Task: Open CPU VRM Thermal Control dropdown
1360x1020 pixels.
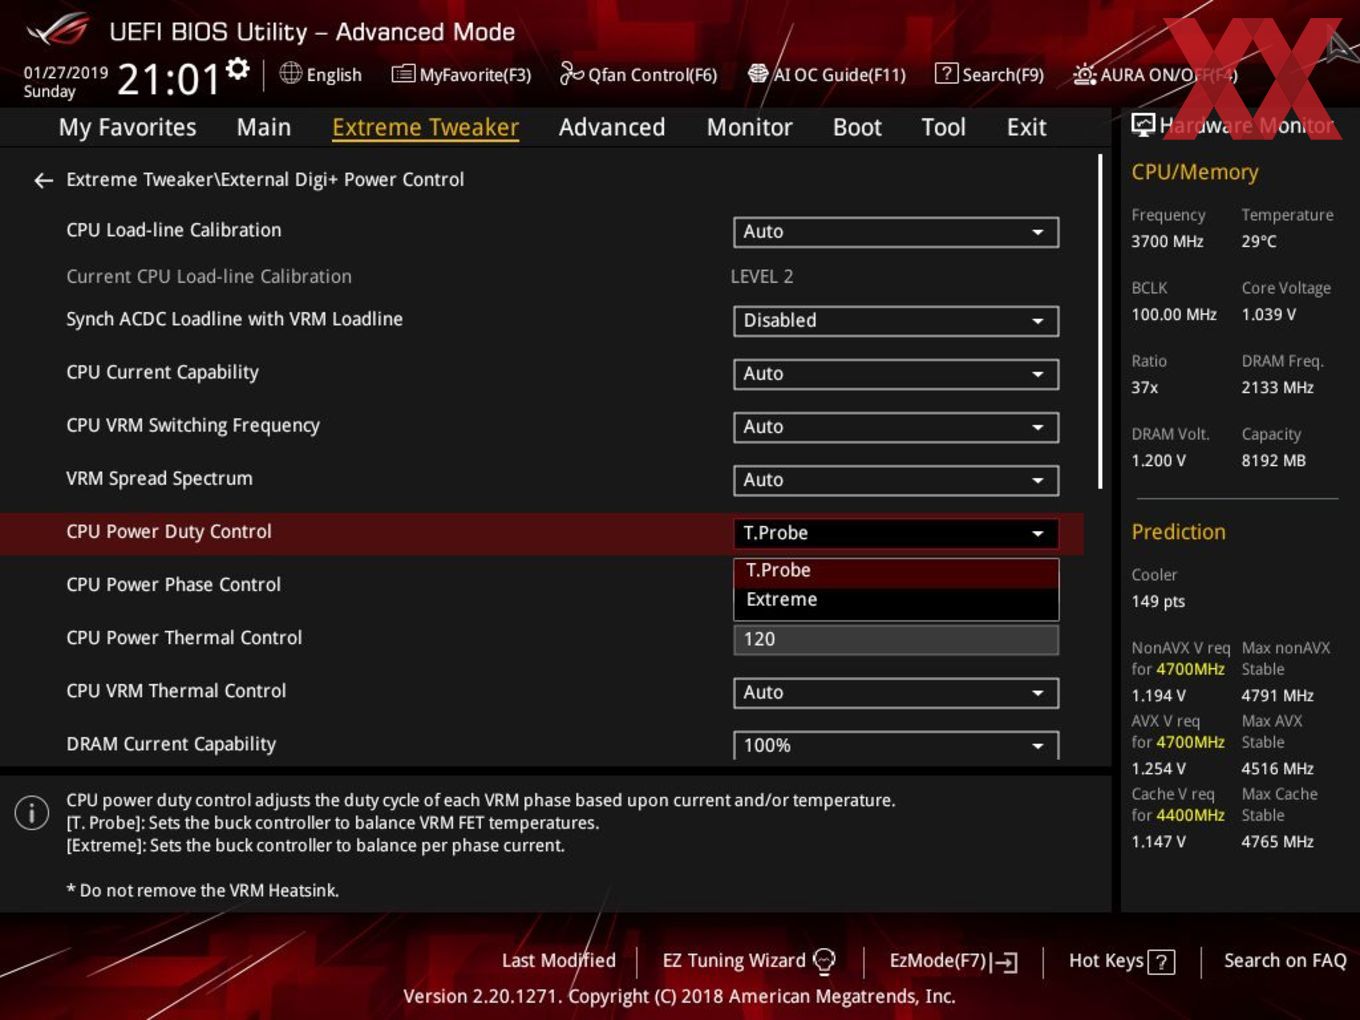Action: 896,692
